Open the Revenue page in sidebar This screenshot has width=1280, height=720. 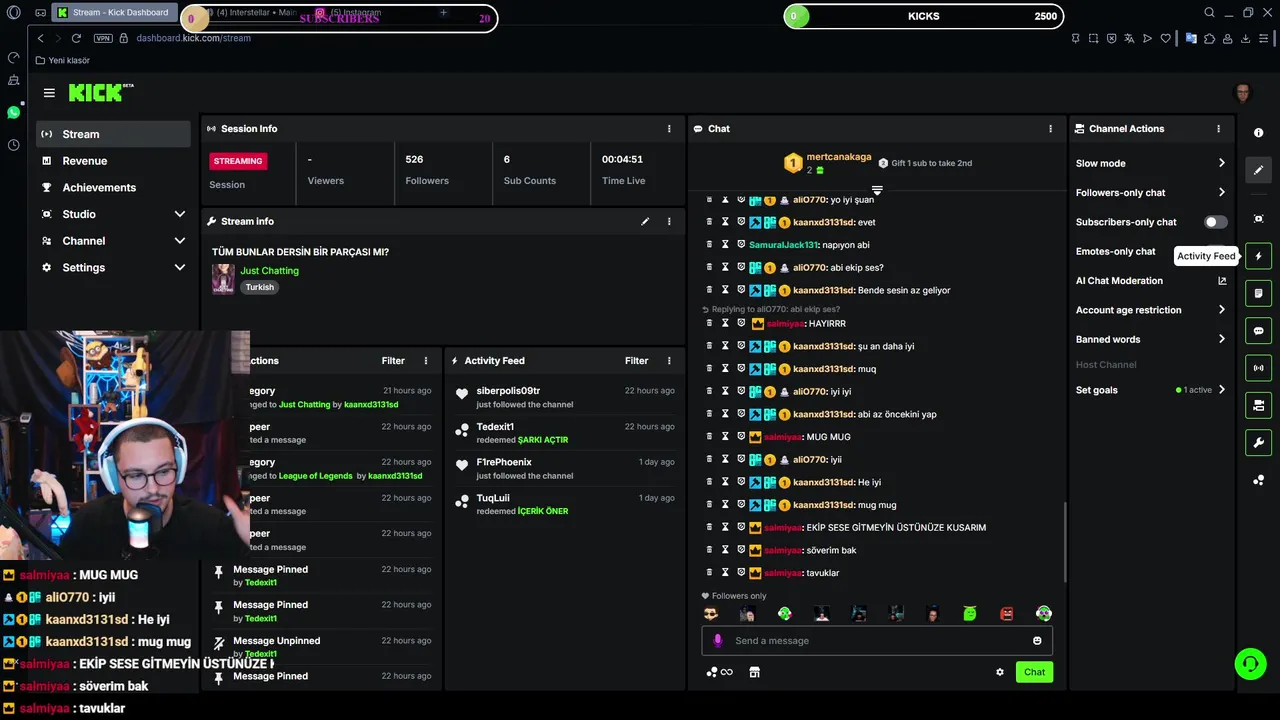tap(113, 161)
